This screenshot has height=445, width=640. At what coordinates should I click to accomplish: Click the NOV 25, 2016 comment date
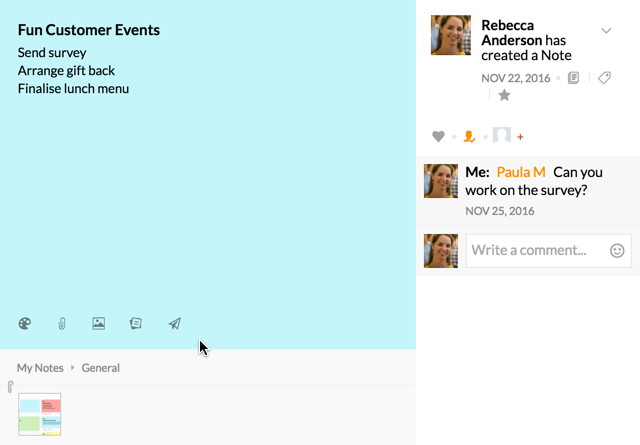click(500, 211)
